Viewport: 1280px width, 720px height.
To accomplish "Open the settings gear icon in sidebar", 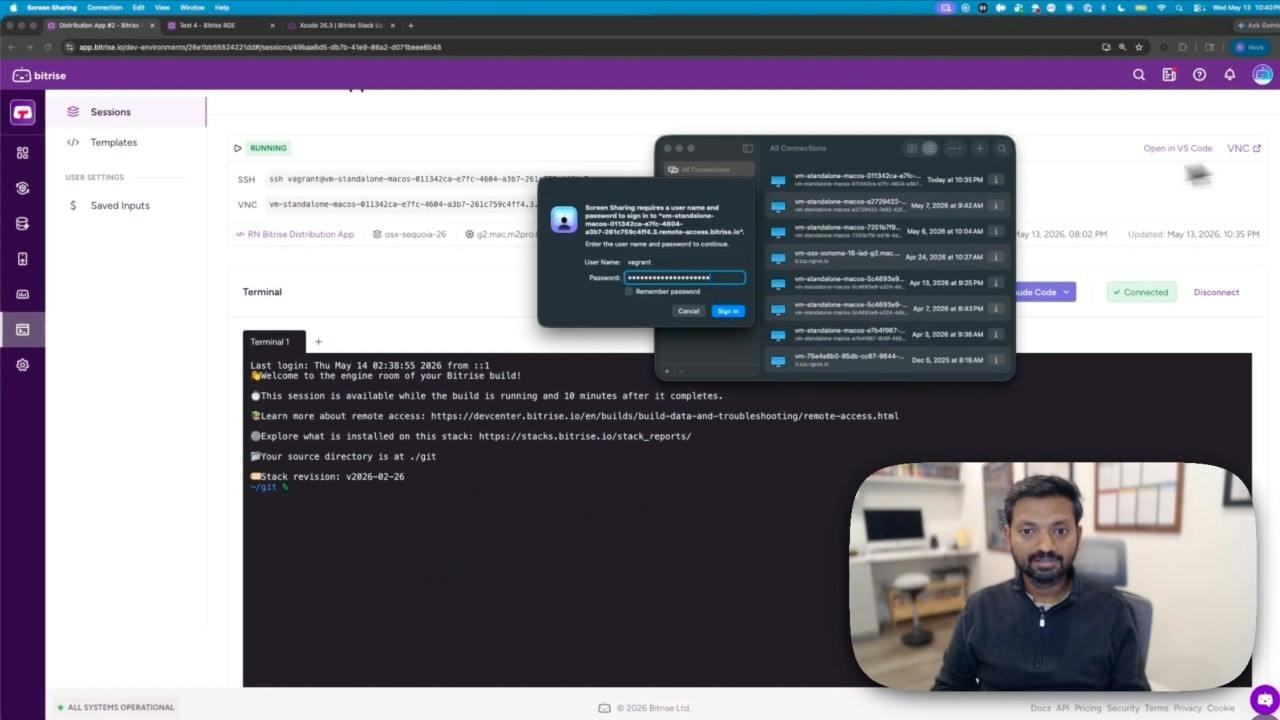I will point(22,365).
